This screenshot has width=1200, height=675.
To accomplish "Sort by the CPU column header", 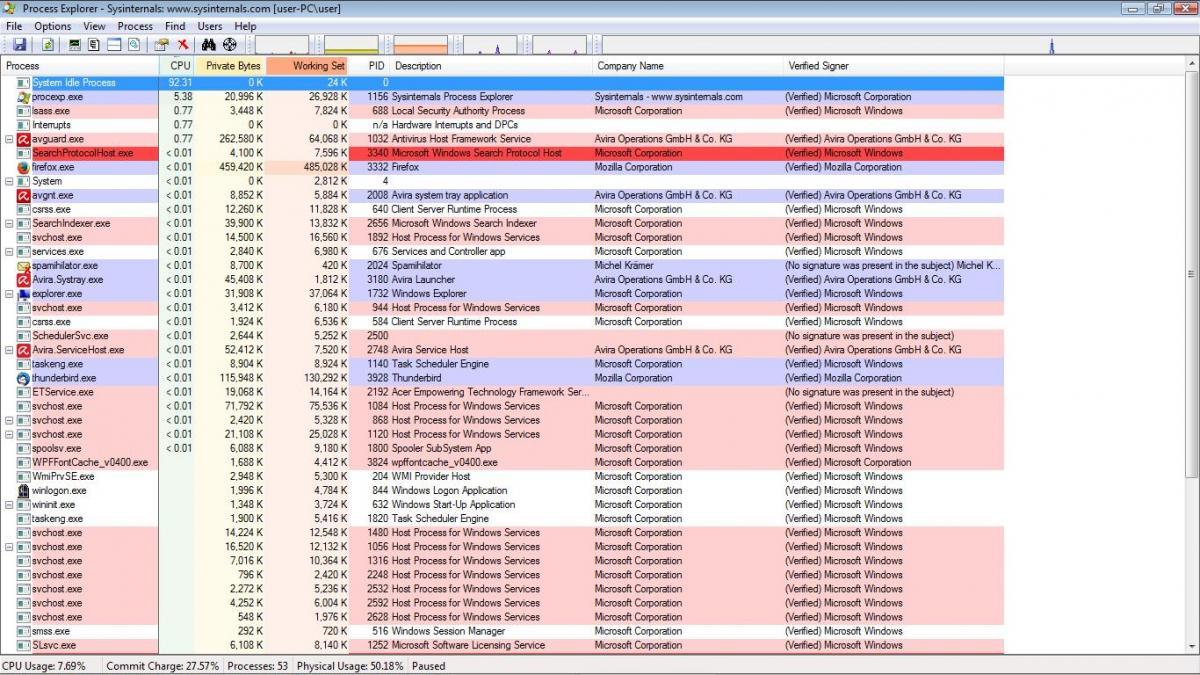I will pyautogui.click(x=177, y=66).
